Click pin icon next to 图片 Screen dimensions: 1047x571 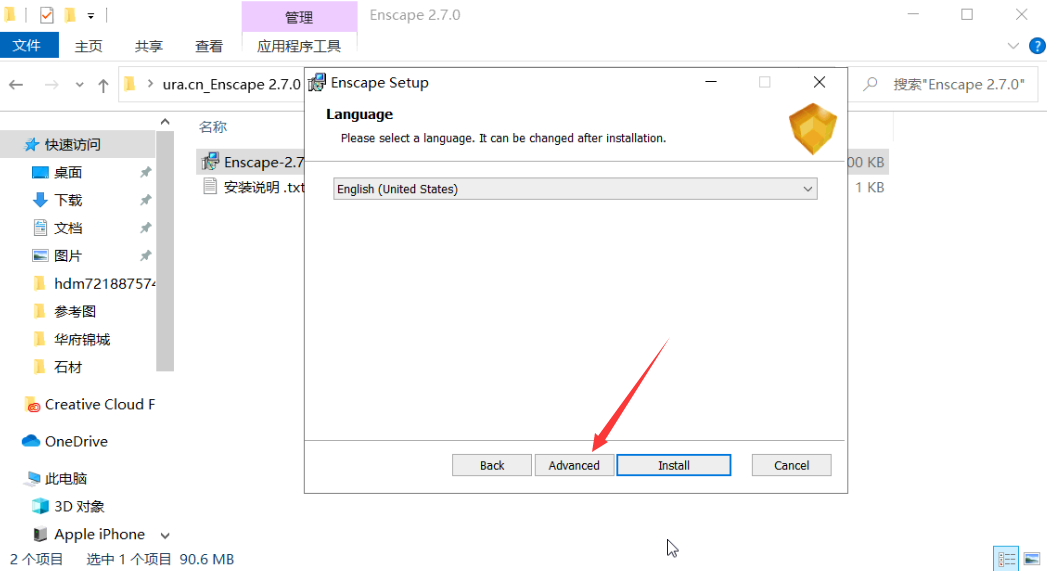[145, 256]
